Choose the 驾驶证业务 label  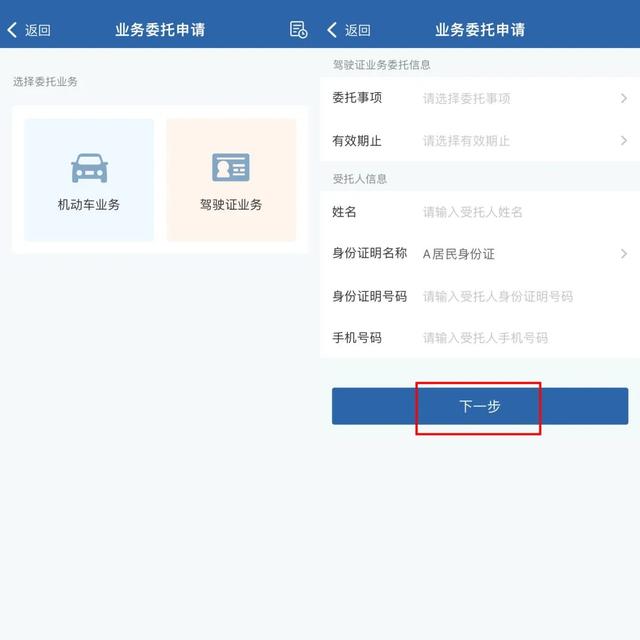click(x=231, y=204)
